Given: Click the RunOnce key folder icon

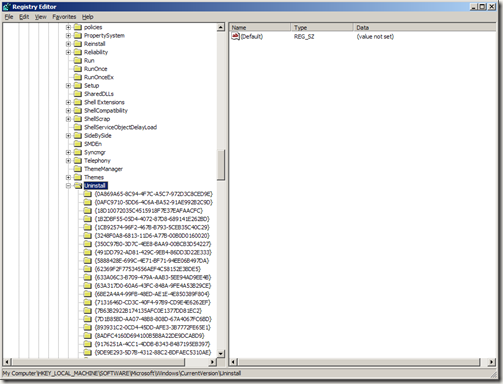Looking at the screenshot, I should pyautogui.click(x=78, y=69).
